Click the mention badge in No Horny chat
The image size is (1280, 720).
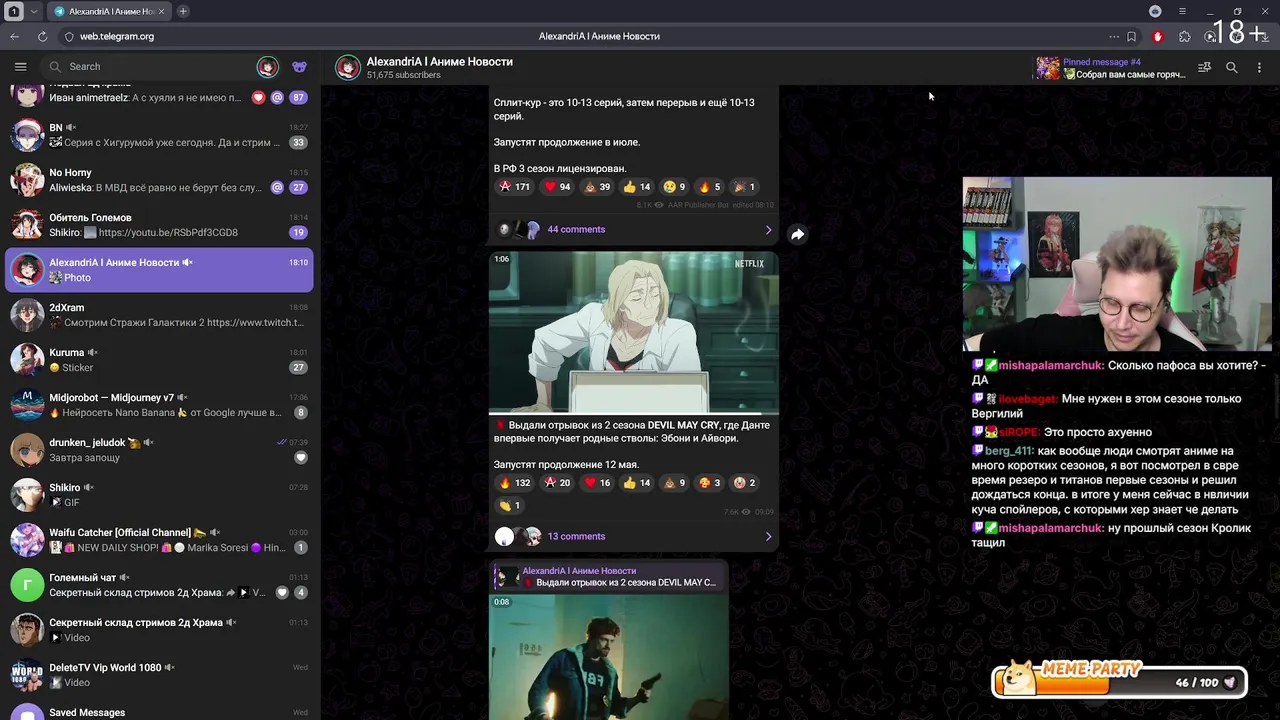[277, 187]
